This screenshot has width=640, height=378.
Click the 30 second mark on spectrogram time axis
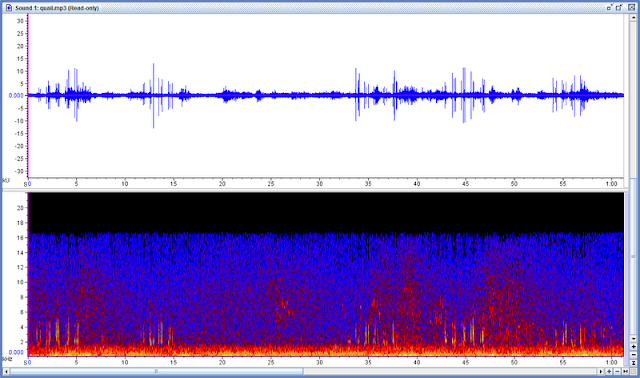[x=319, y=362]
